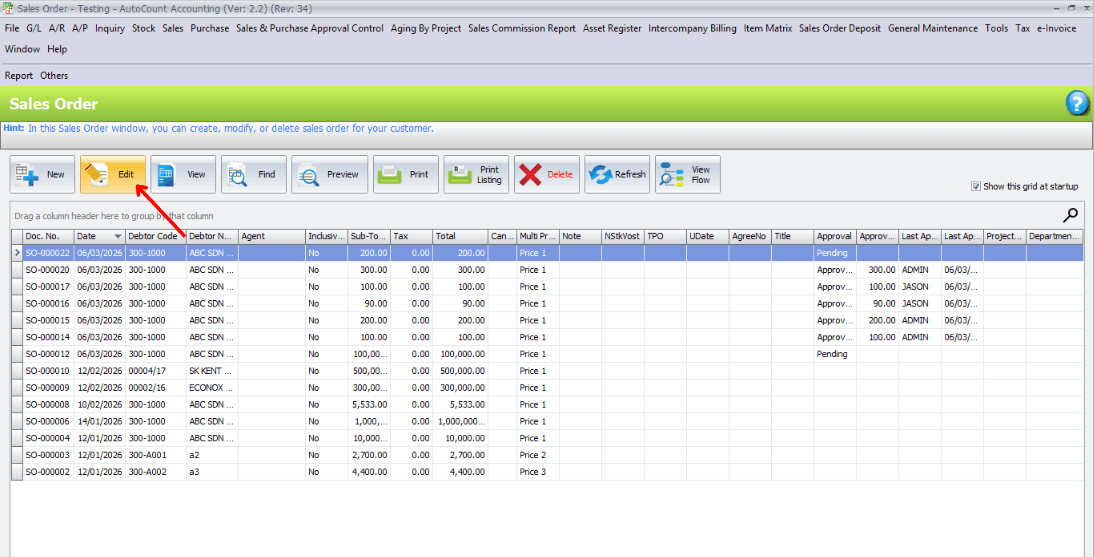
Task: Open Sales Commission Report menu
Action: (522, 29)
